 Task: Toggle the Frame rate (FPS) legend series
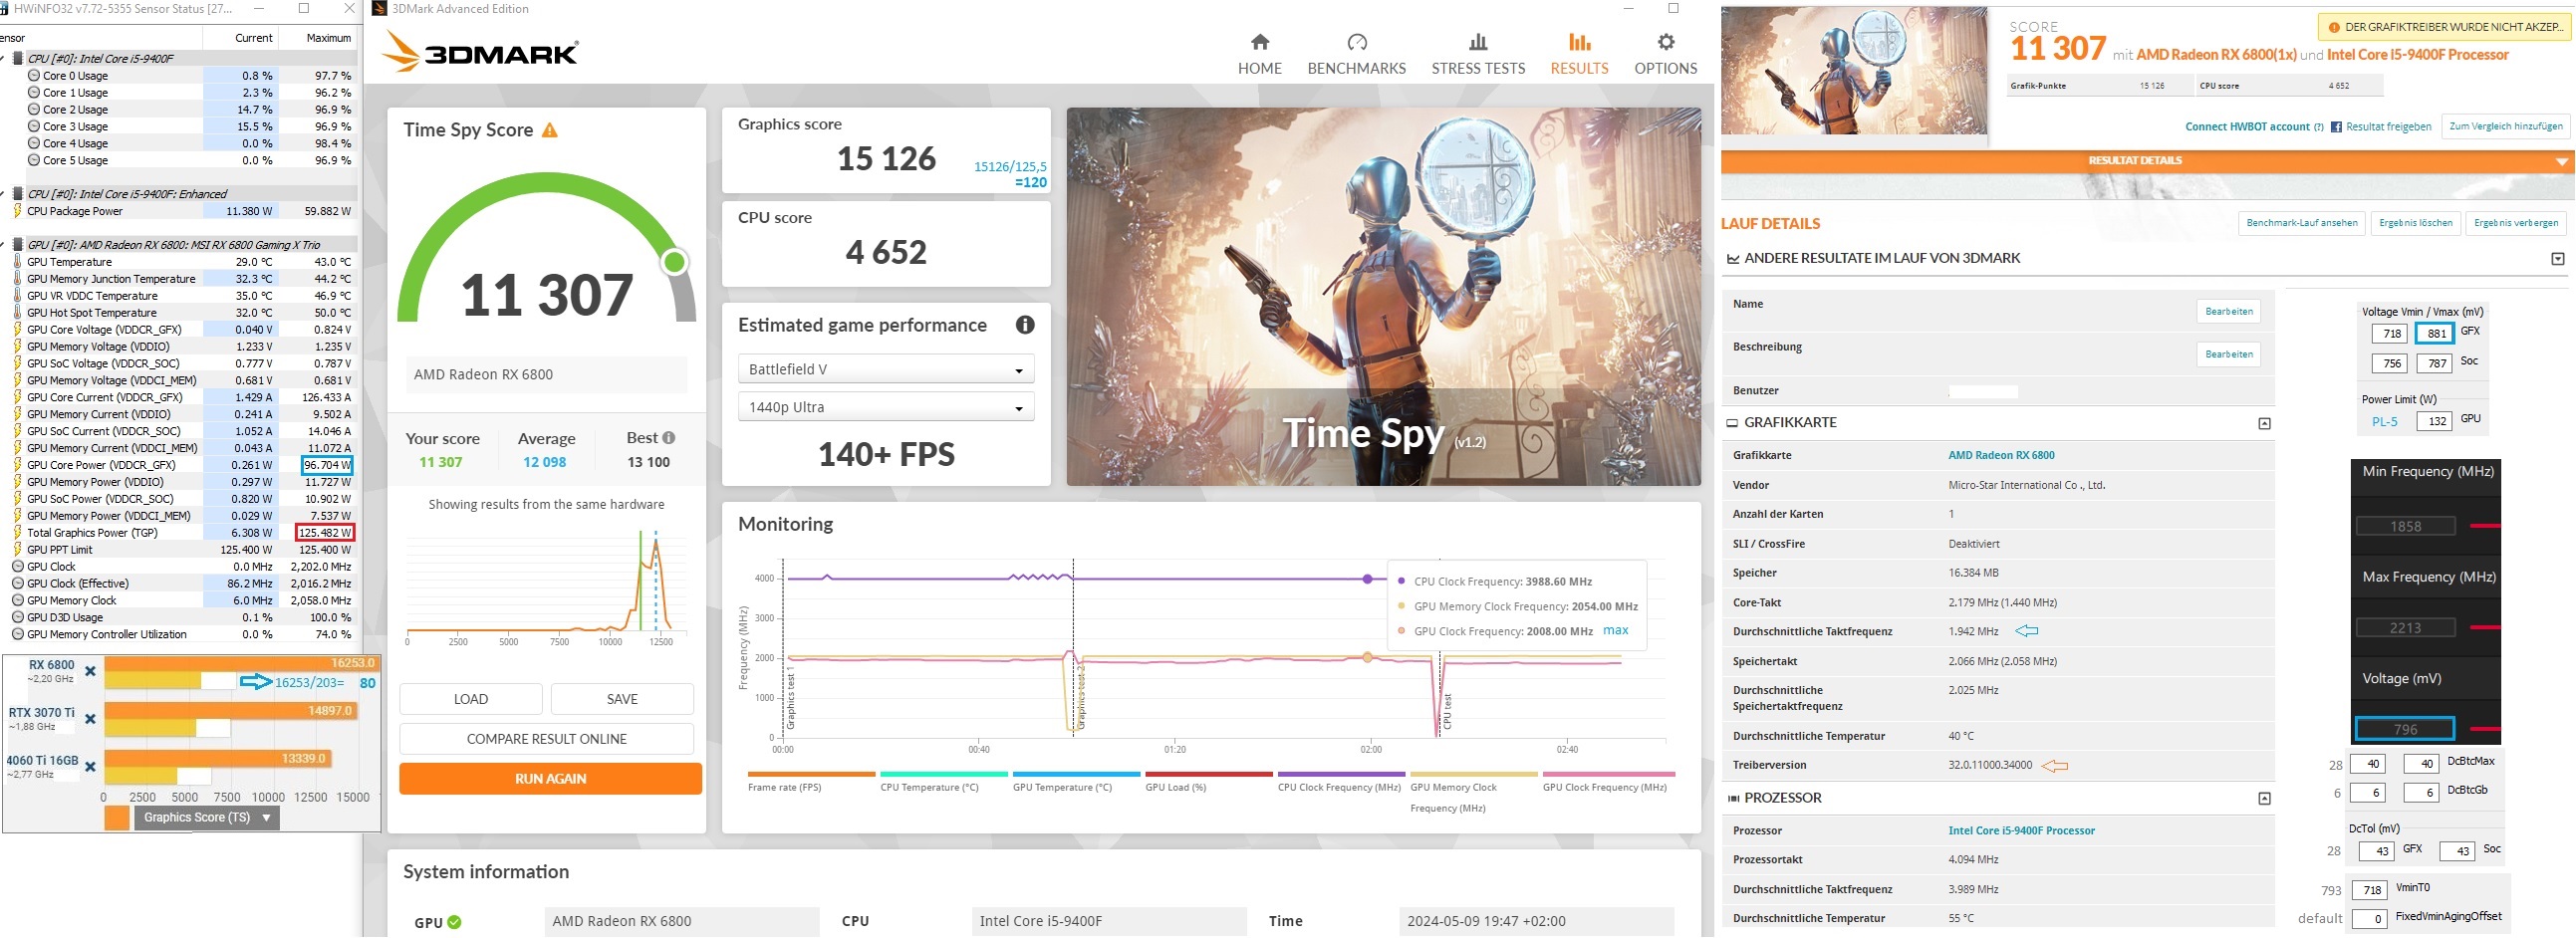click(811, 781)
